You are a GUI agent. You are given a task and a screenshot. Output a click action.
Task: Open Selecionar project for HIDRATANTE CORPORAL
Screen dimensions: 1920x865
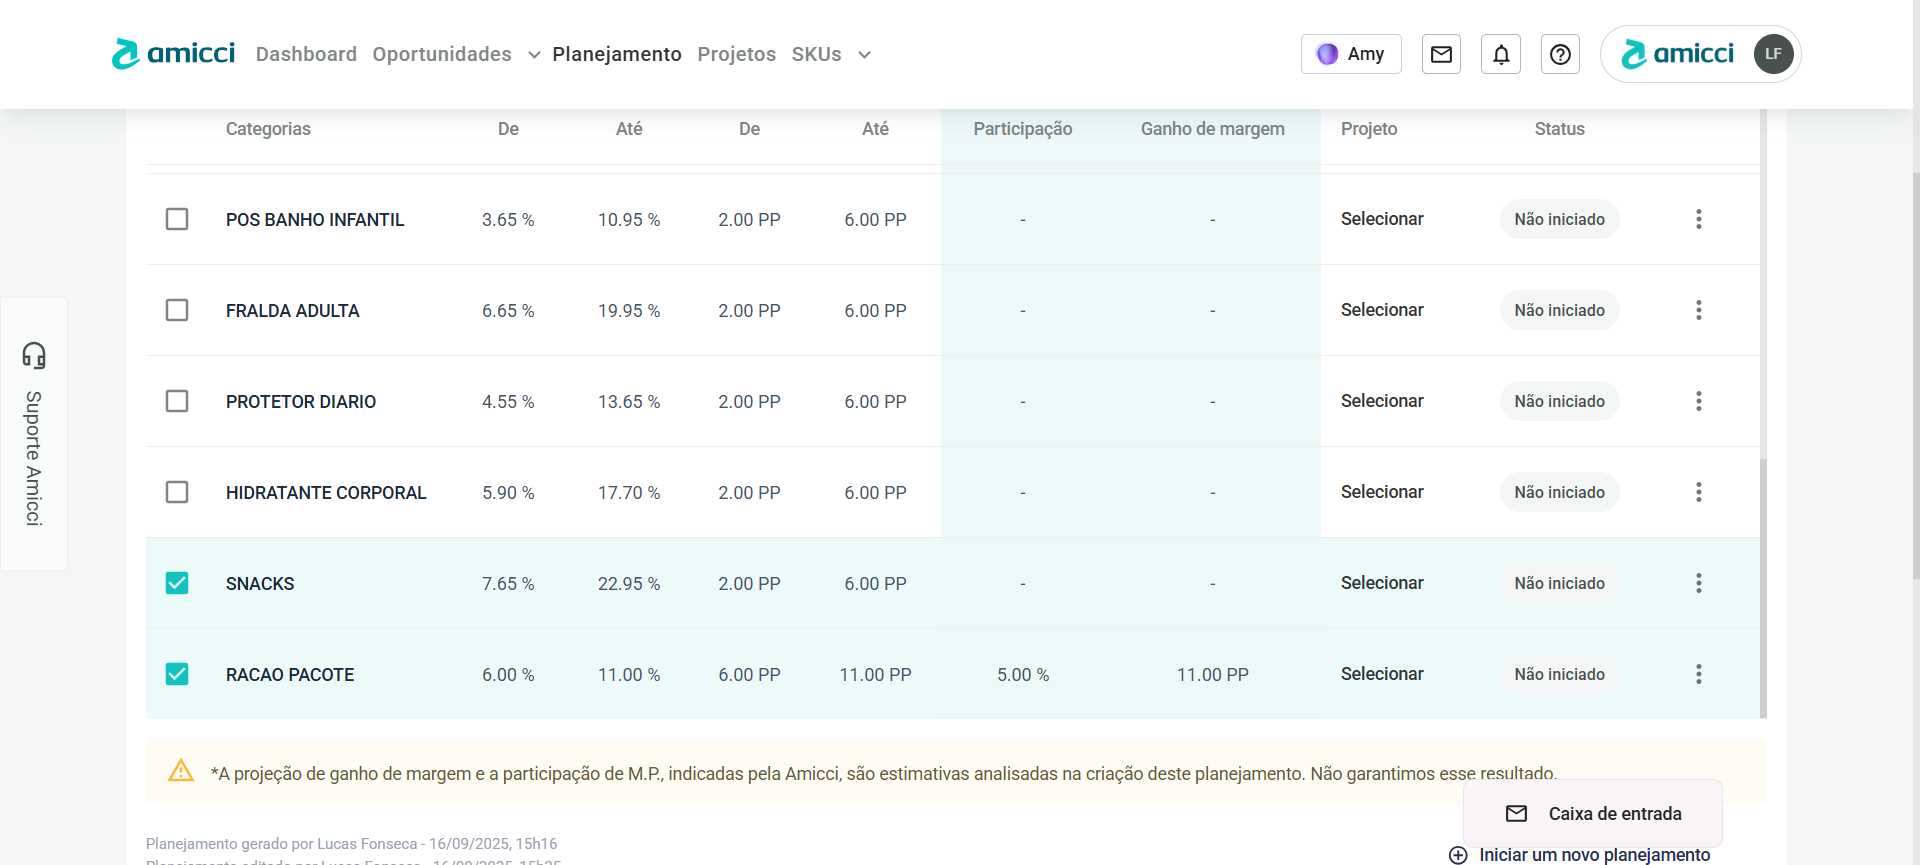[x=1382, y=492]
